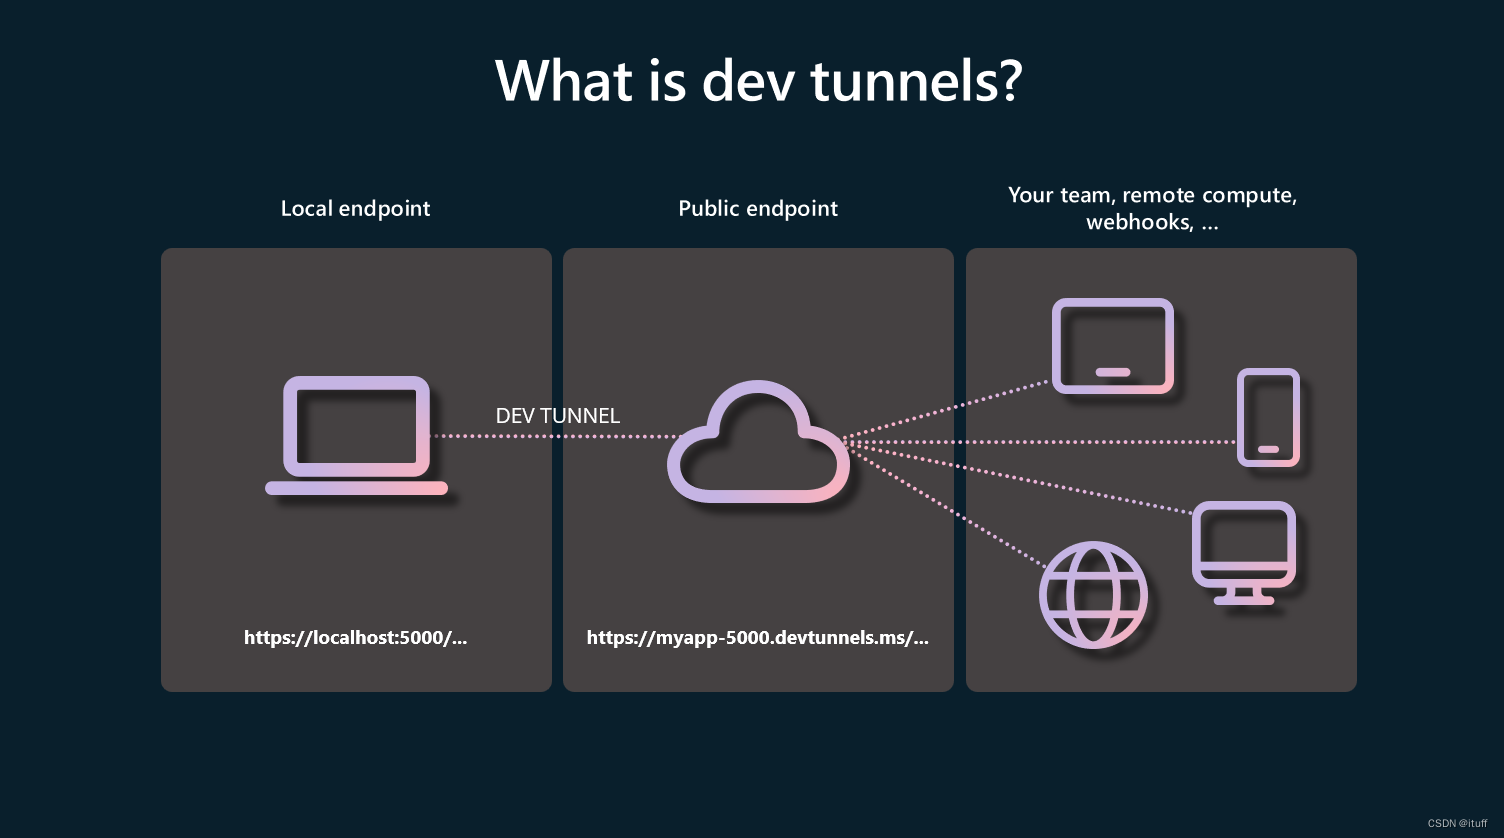Screen dimensions: 1504x838
Task: Click the bottom bar inside the tablet icon
Action: [1113, 371]
